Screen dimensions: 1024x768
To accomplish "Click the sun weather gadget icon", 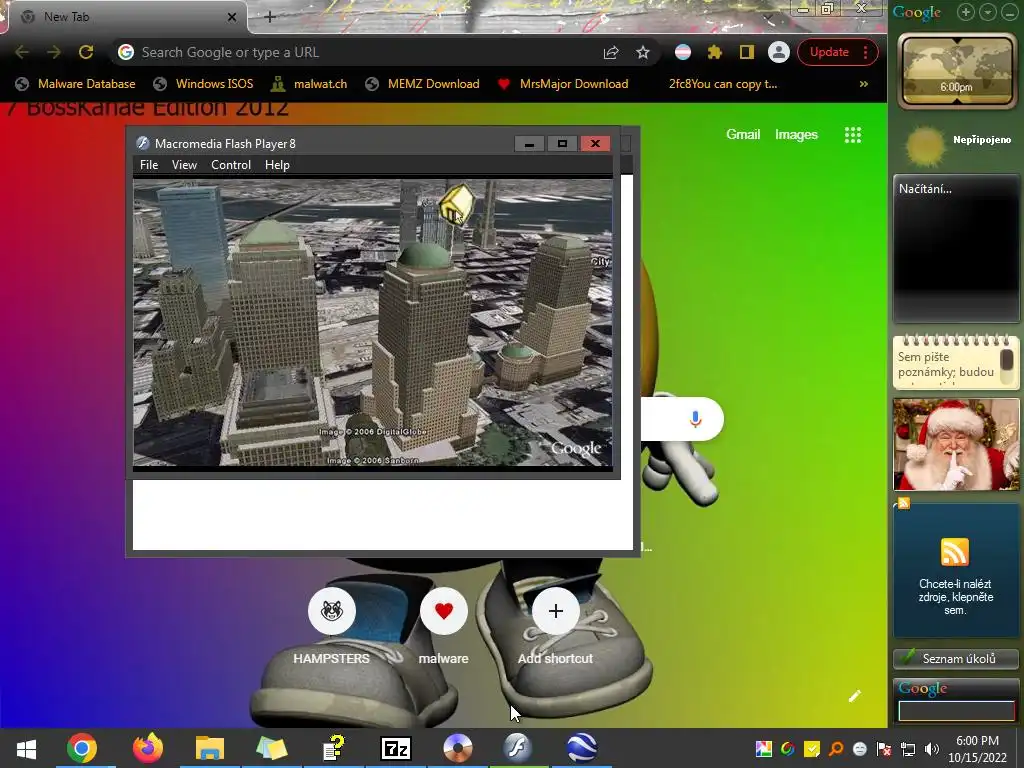I will tap(926, 145).
